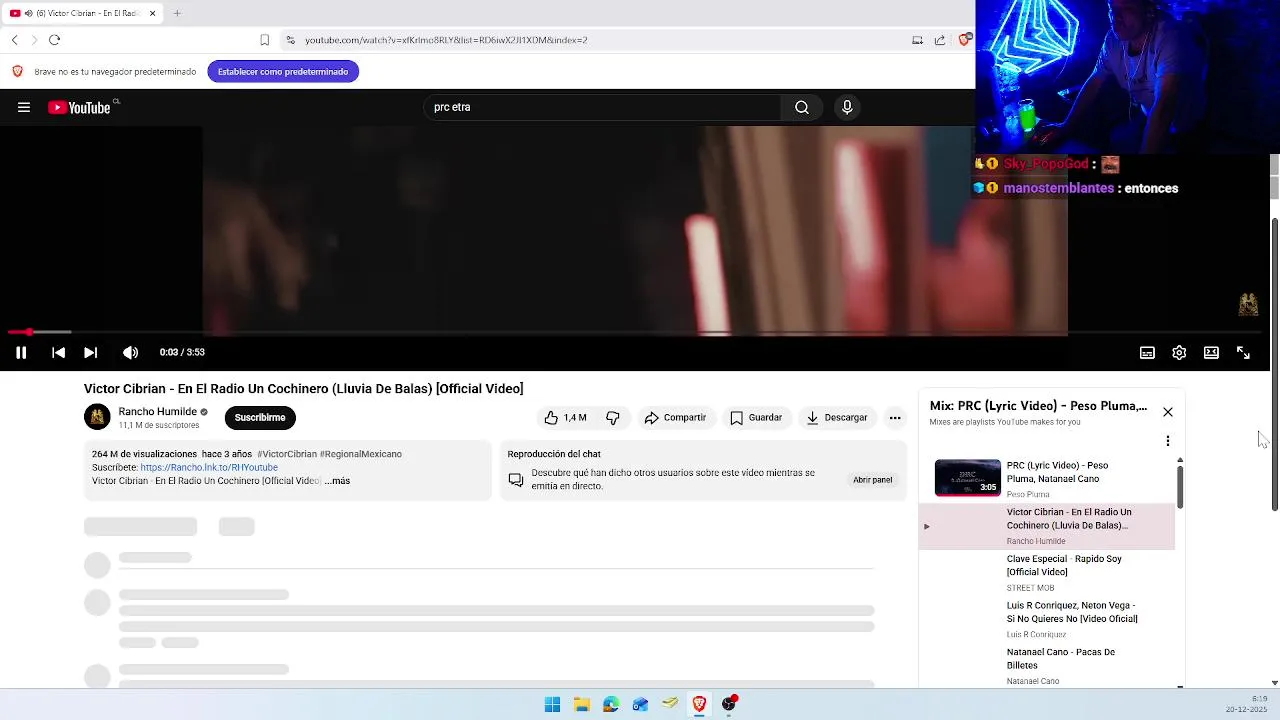Click browser forward arrow
Image resolution: width=1280 pixels, height=720 pixels.
click(x=34, y=40)
